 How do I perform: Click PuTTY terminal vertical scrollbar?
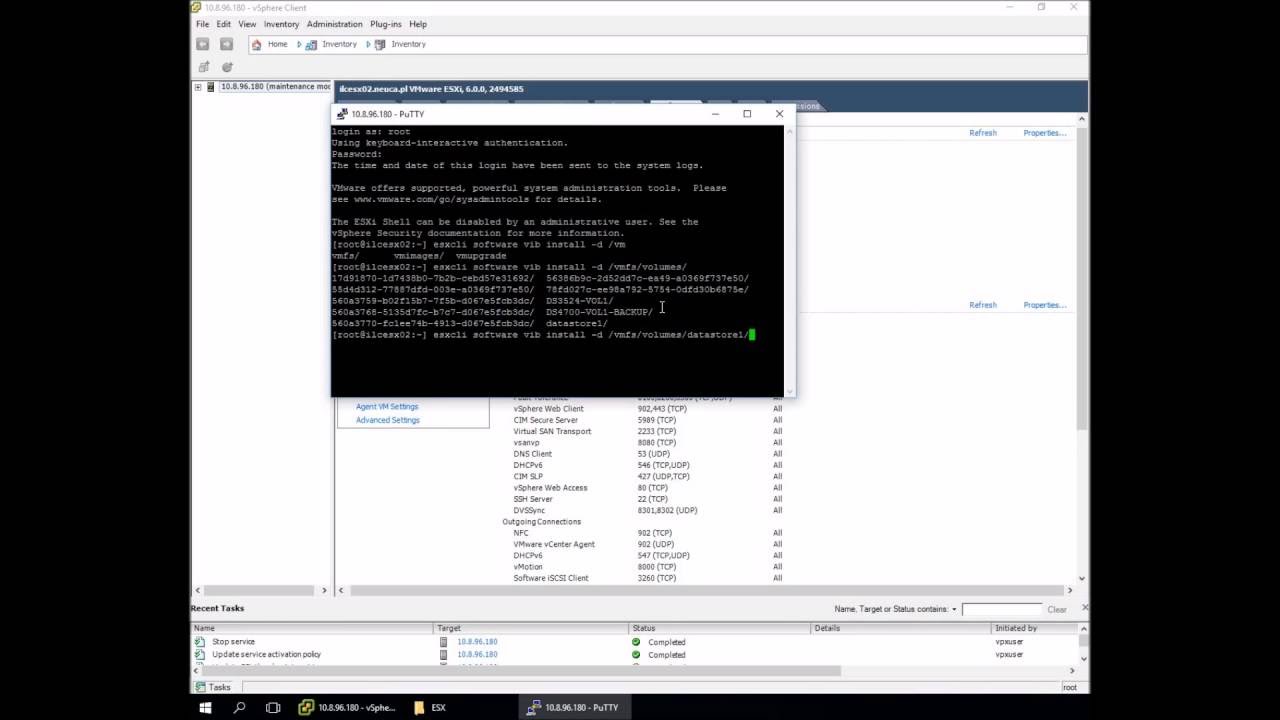coord(790,260)
